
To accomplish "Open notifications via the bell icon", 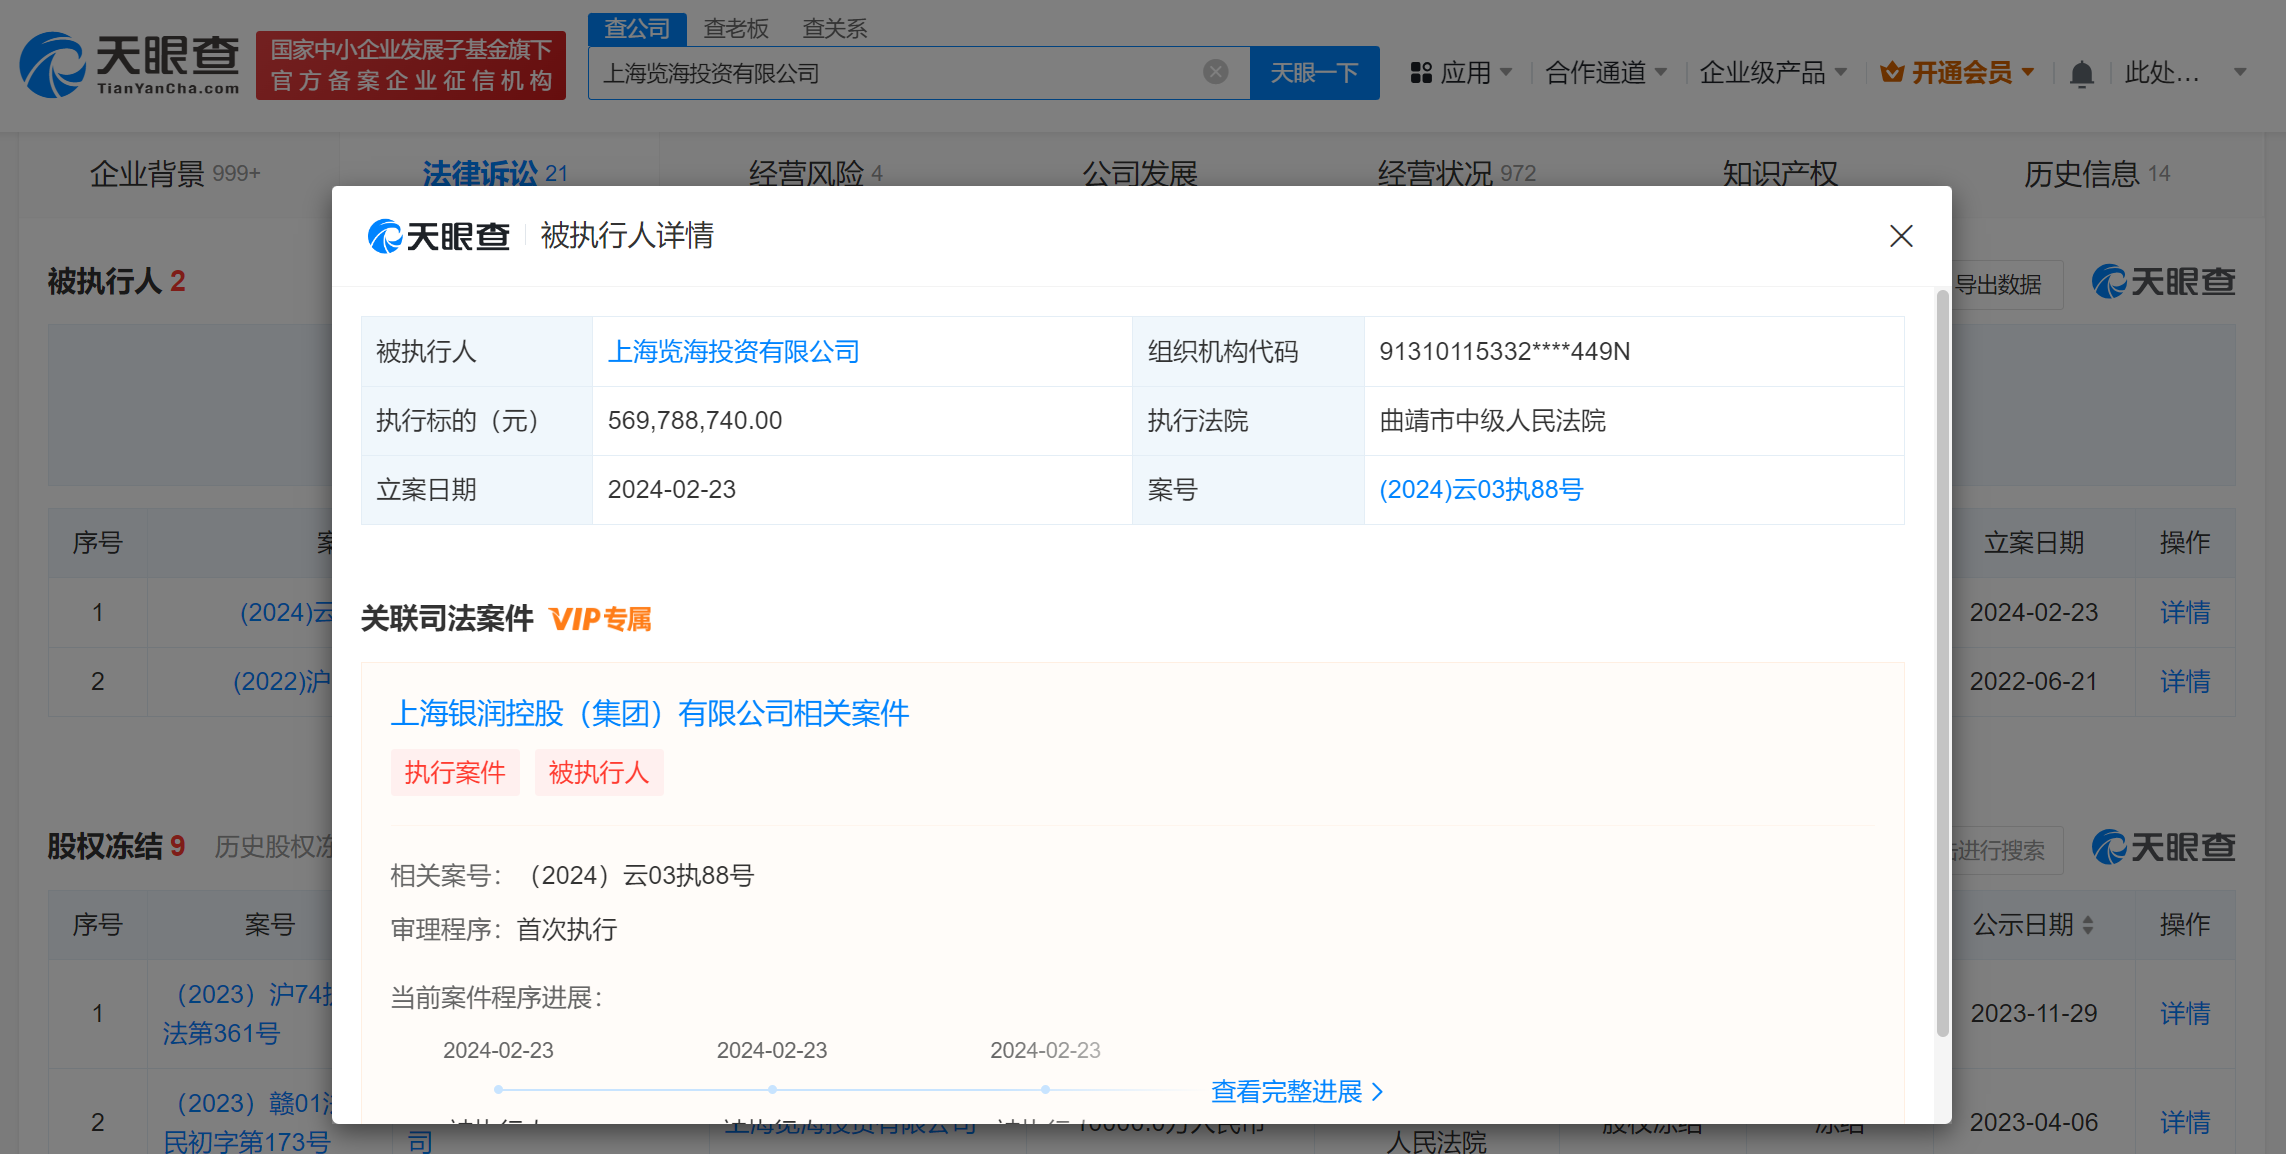I will pos(2081,72).
